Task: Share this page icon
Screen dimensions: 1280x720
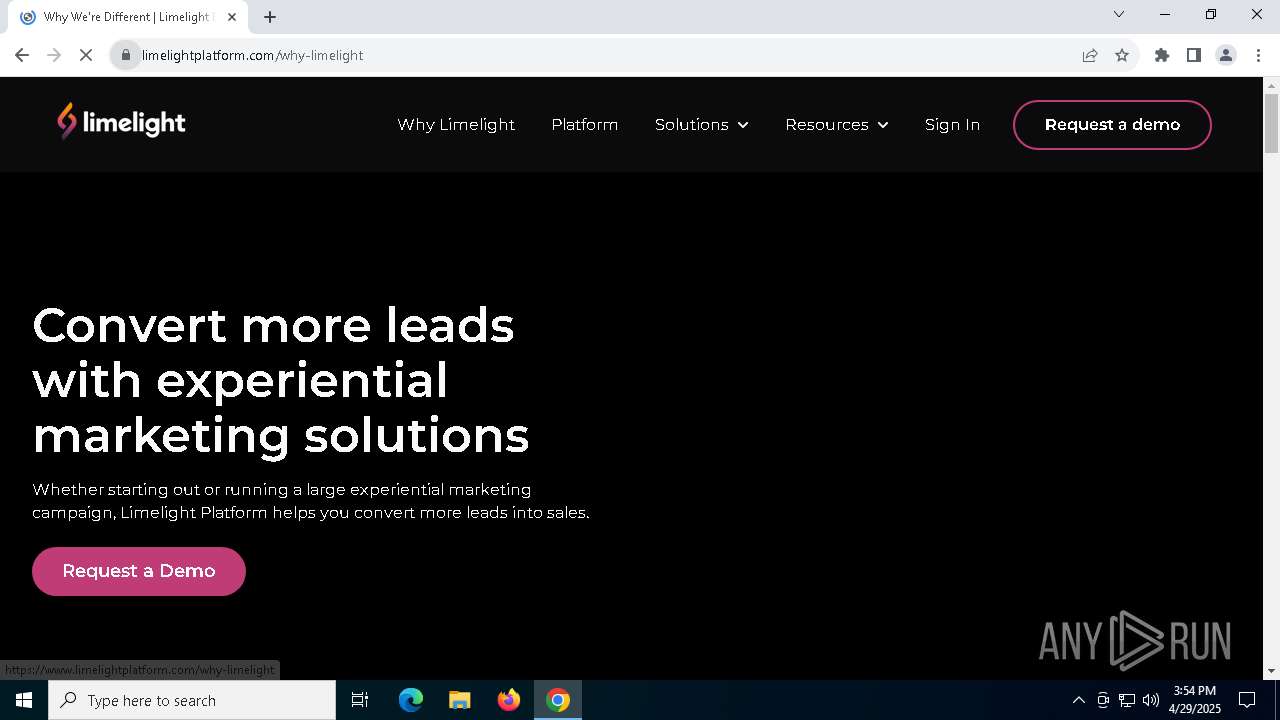Action: pos(1090,55)
